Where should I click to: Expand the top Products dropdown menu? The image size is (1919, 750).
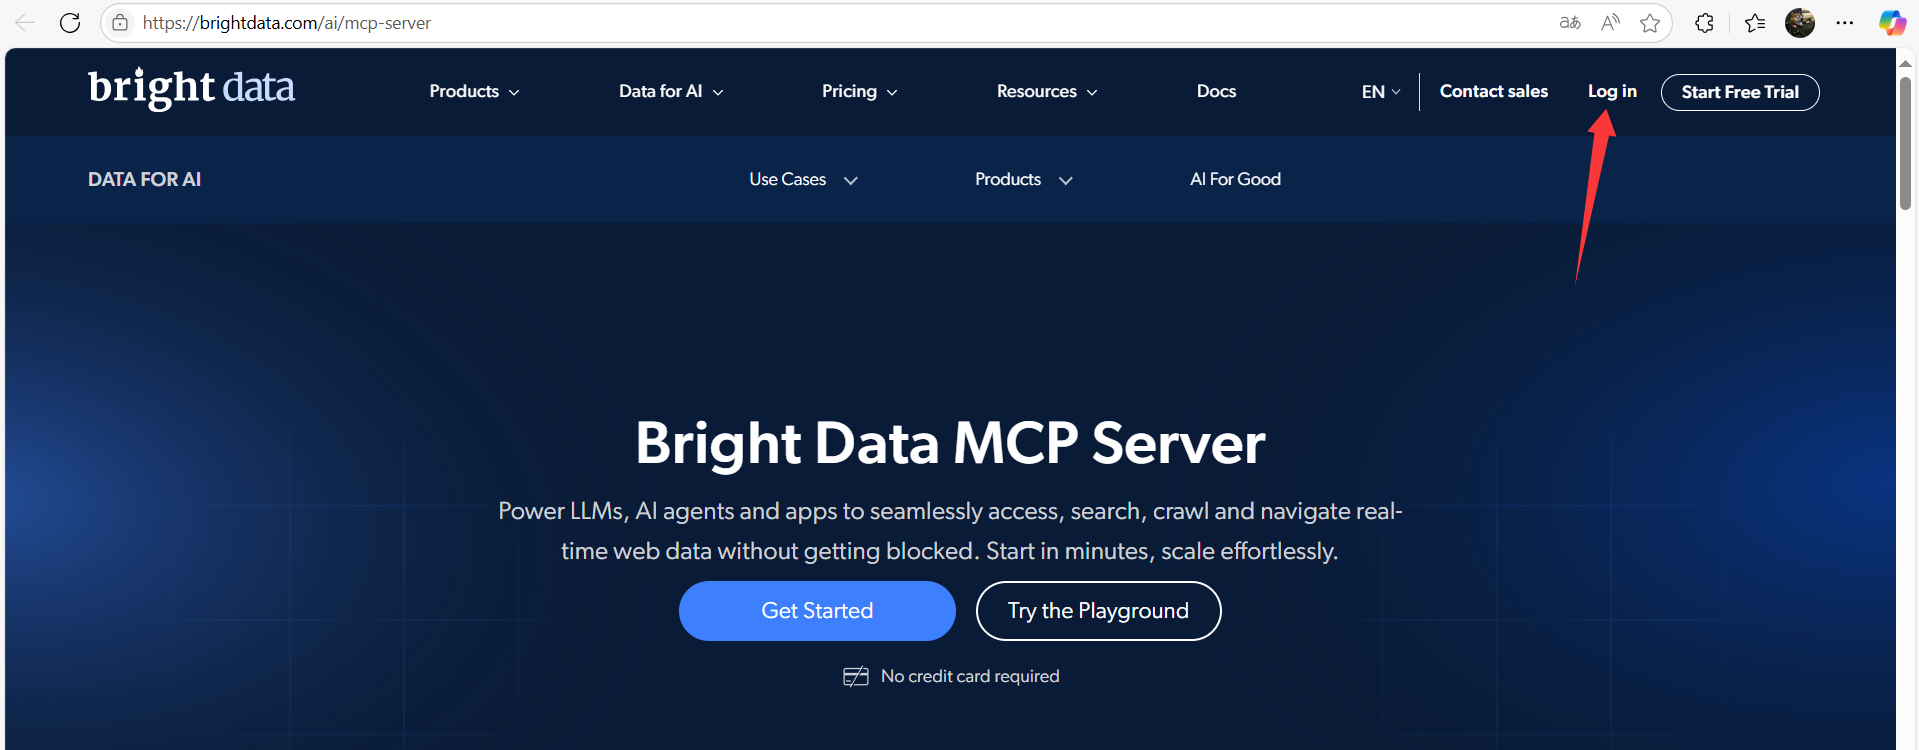tap(474, 92)
